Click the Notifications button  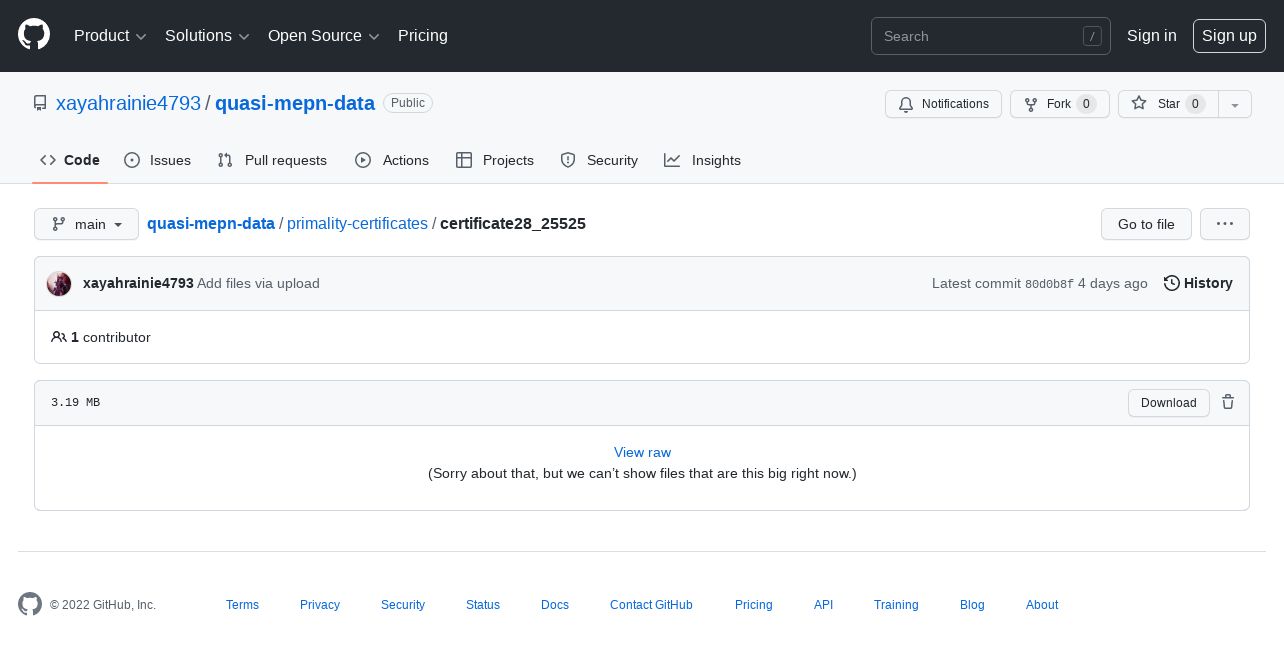(x=943, y=104)
